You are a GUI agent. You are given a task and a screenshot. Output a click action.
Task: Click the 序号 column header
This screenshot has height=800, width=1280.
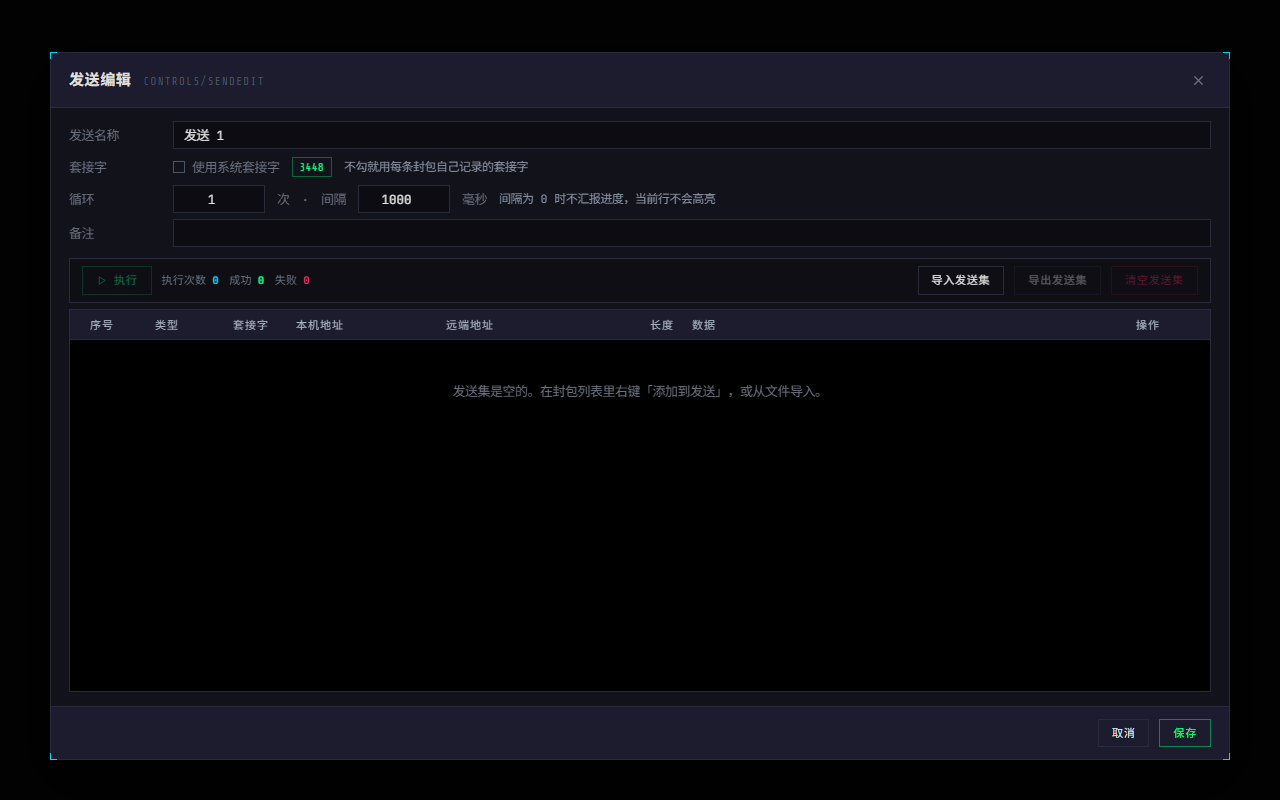[x=101, y=325]
